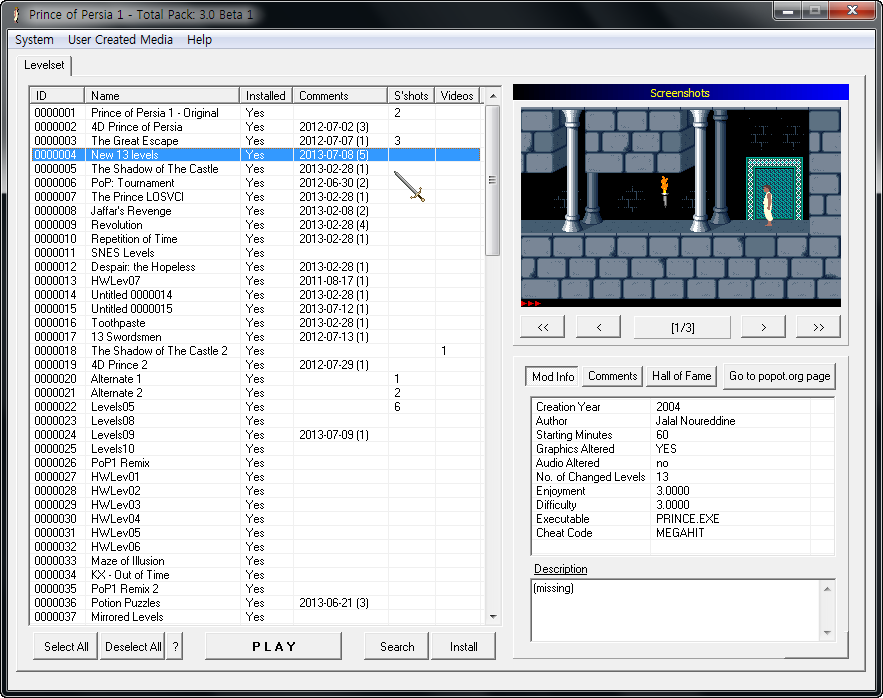The image size is (883, 698).
Task: Sort the level list by ID column
Action: tap(57, 95)
